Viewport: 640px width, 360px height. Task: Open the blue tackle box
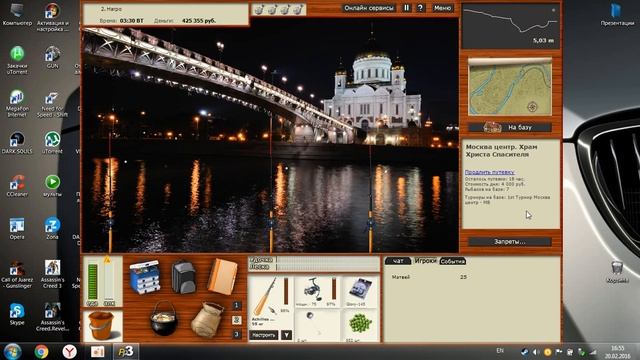[x=144, y=278]
